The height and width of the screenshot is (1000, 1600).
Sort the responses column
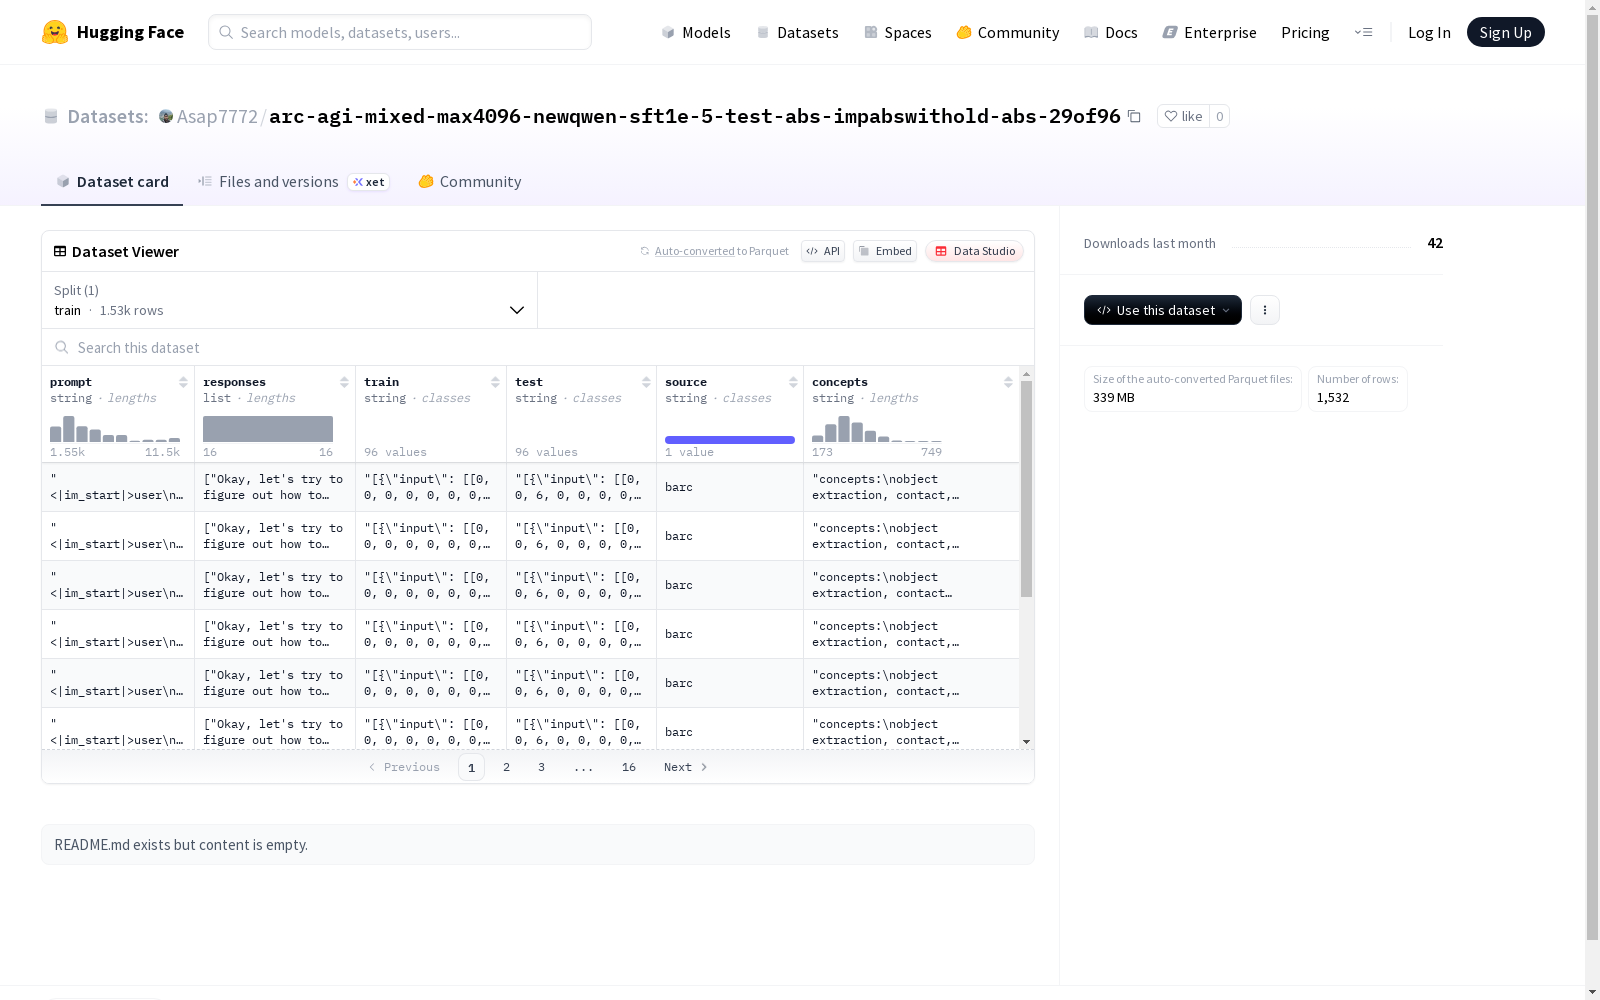pos(344,382)
